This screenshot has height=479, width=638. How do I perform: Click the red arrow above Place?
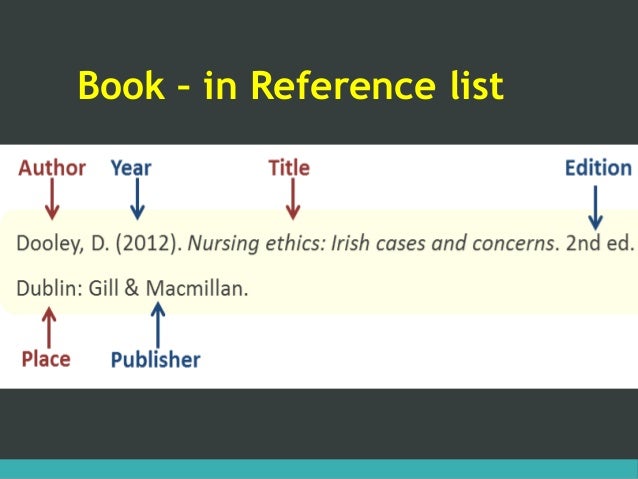click(49, 328)
